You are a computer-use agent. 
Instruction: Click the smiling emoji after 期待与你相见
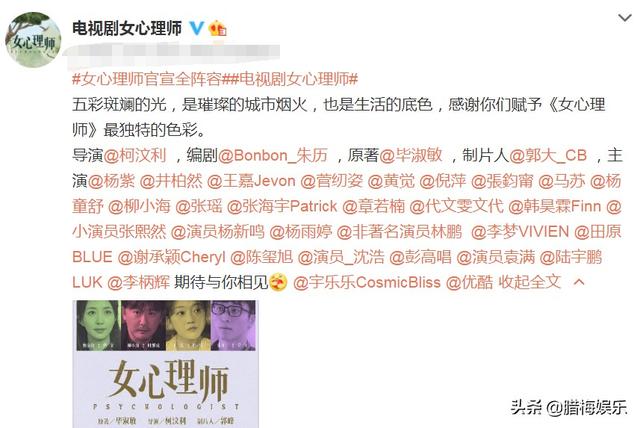click(x=278, y=282)
